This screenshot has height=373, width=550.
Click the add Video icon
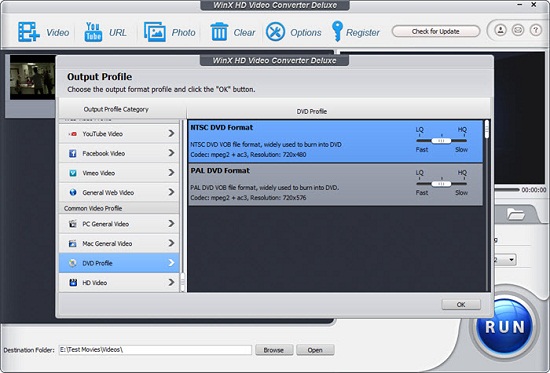point(29,32)
